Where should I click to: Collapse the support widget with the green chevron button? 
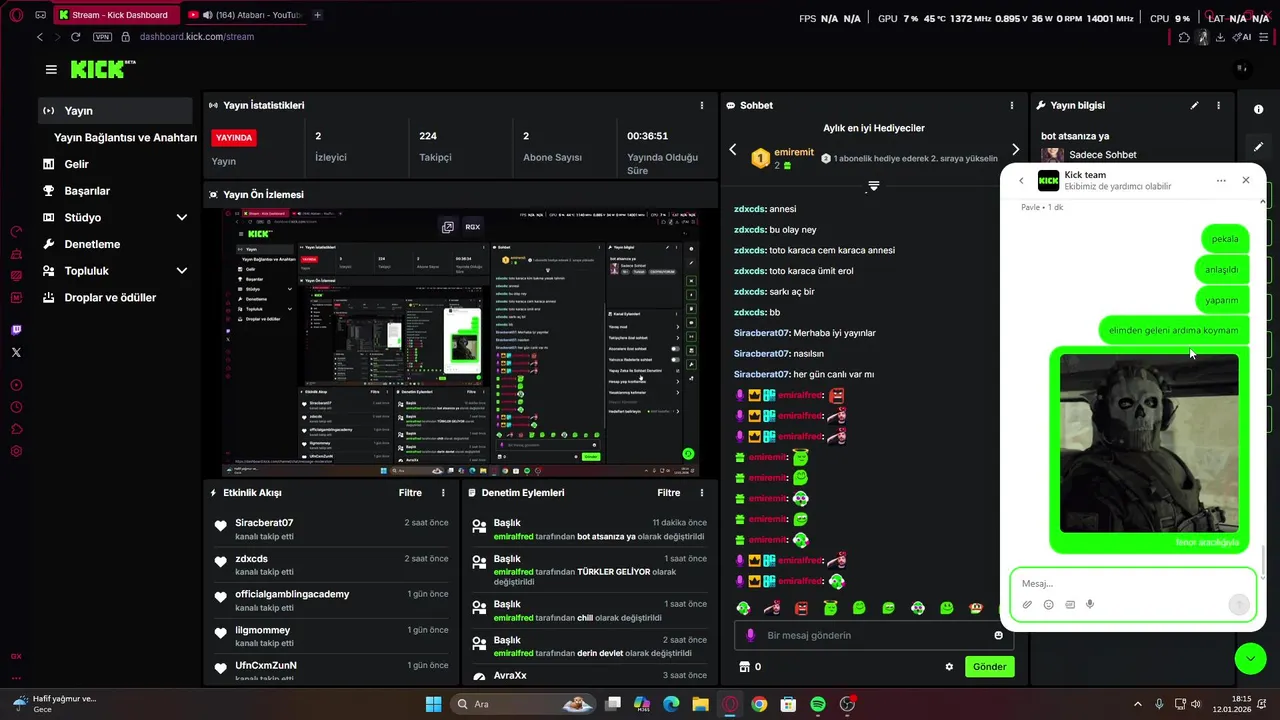click(x=1250, y=658)
